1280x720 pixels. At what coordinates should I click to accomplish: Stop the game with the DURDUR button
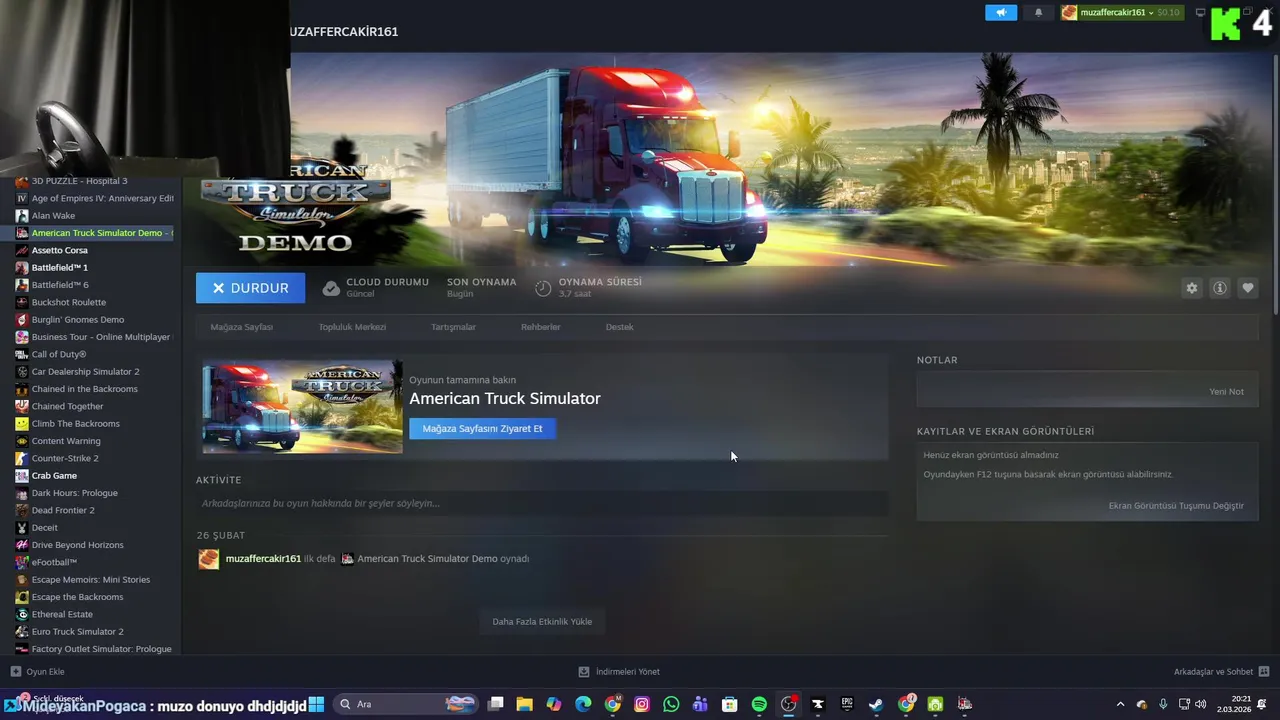tap(251, 288)
